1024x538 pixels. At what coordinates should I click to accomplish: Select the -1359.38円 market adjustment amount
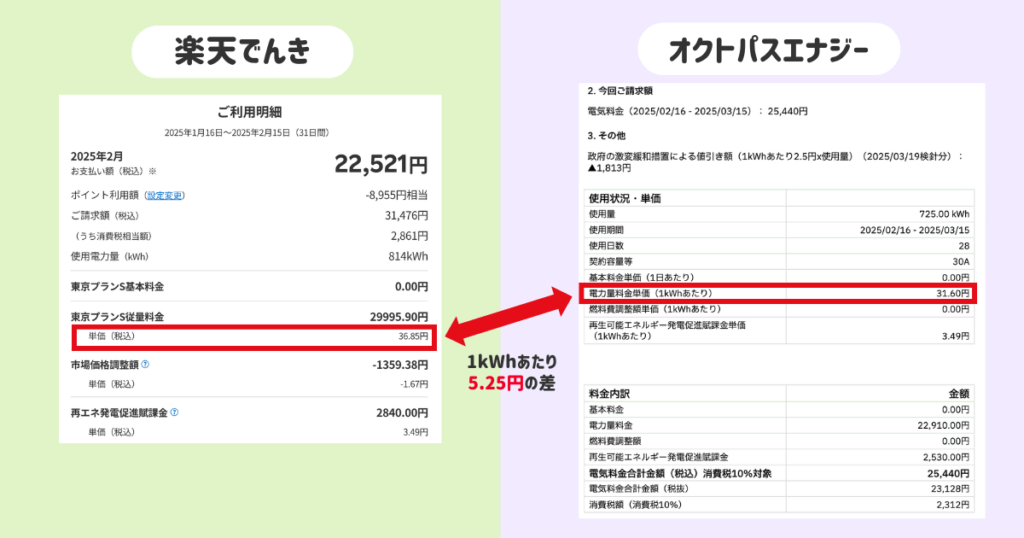[x=400, y=364]
